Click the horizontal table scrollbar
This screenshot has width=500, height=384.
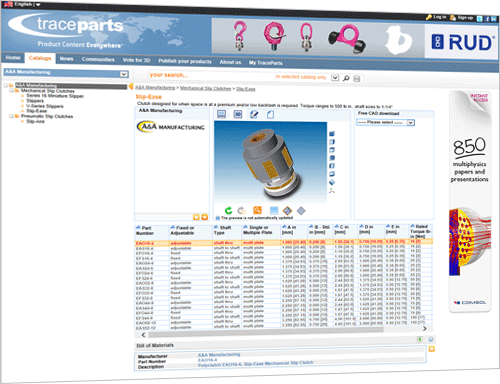(x=284, y=330)
